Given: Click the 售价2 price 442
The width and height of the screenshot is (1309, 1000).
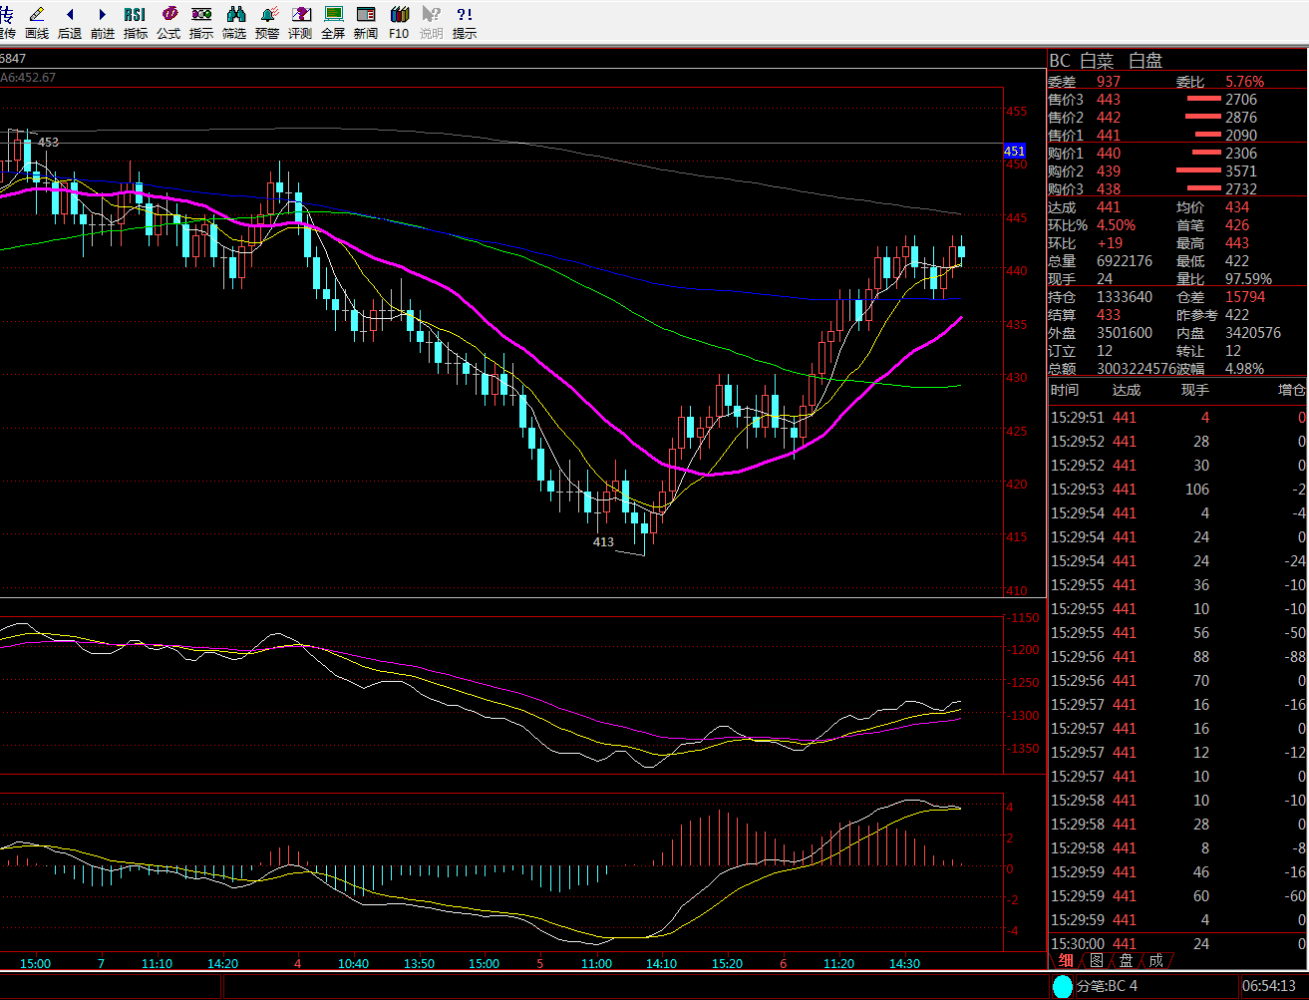Looking at the screenshot, I should pos(1108,118).
